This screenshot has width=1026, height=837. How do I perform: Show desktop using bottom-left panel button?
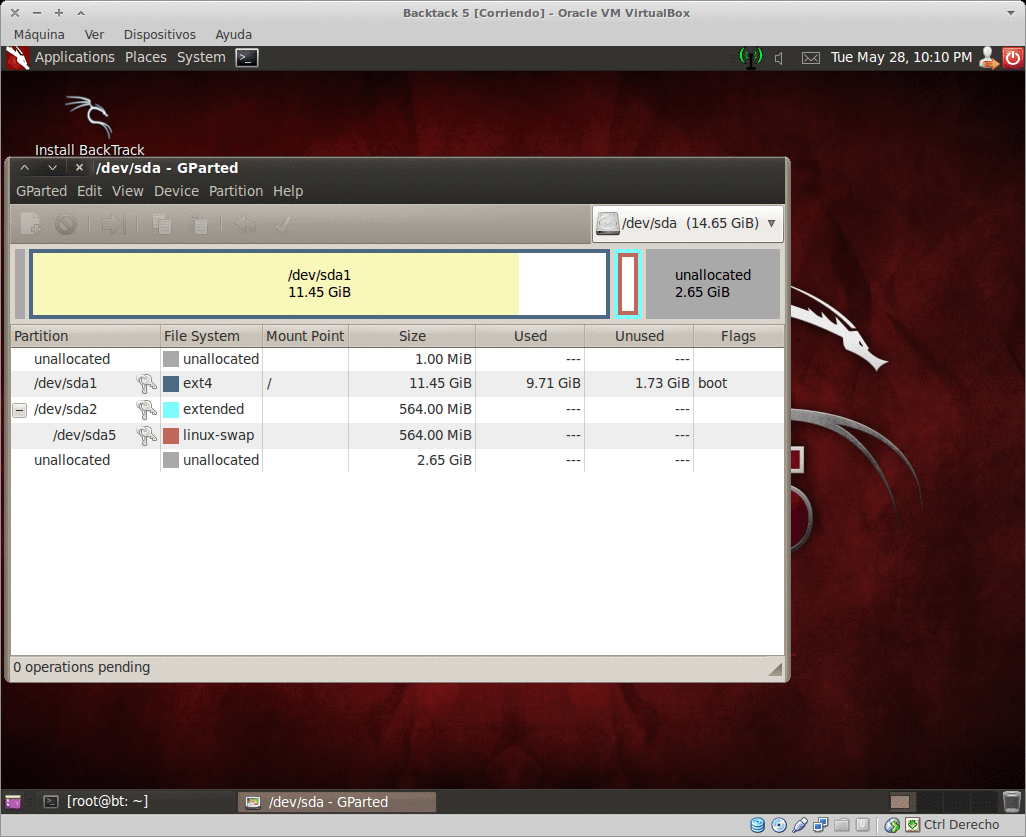(x=13, y=801)
